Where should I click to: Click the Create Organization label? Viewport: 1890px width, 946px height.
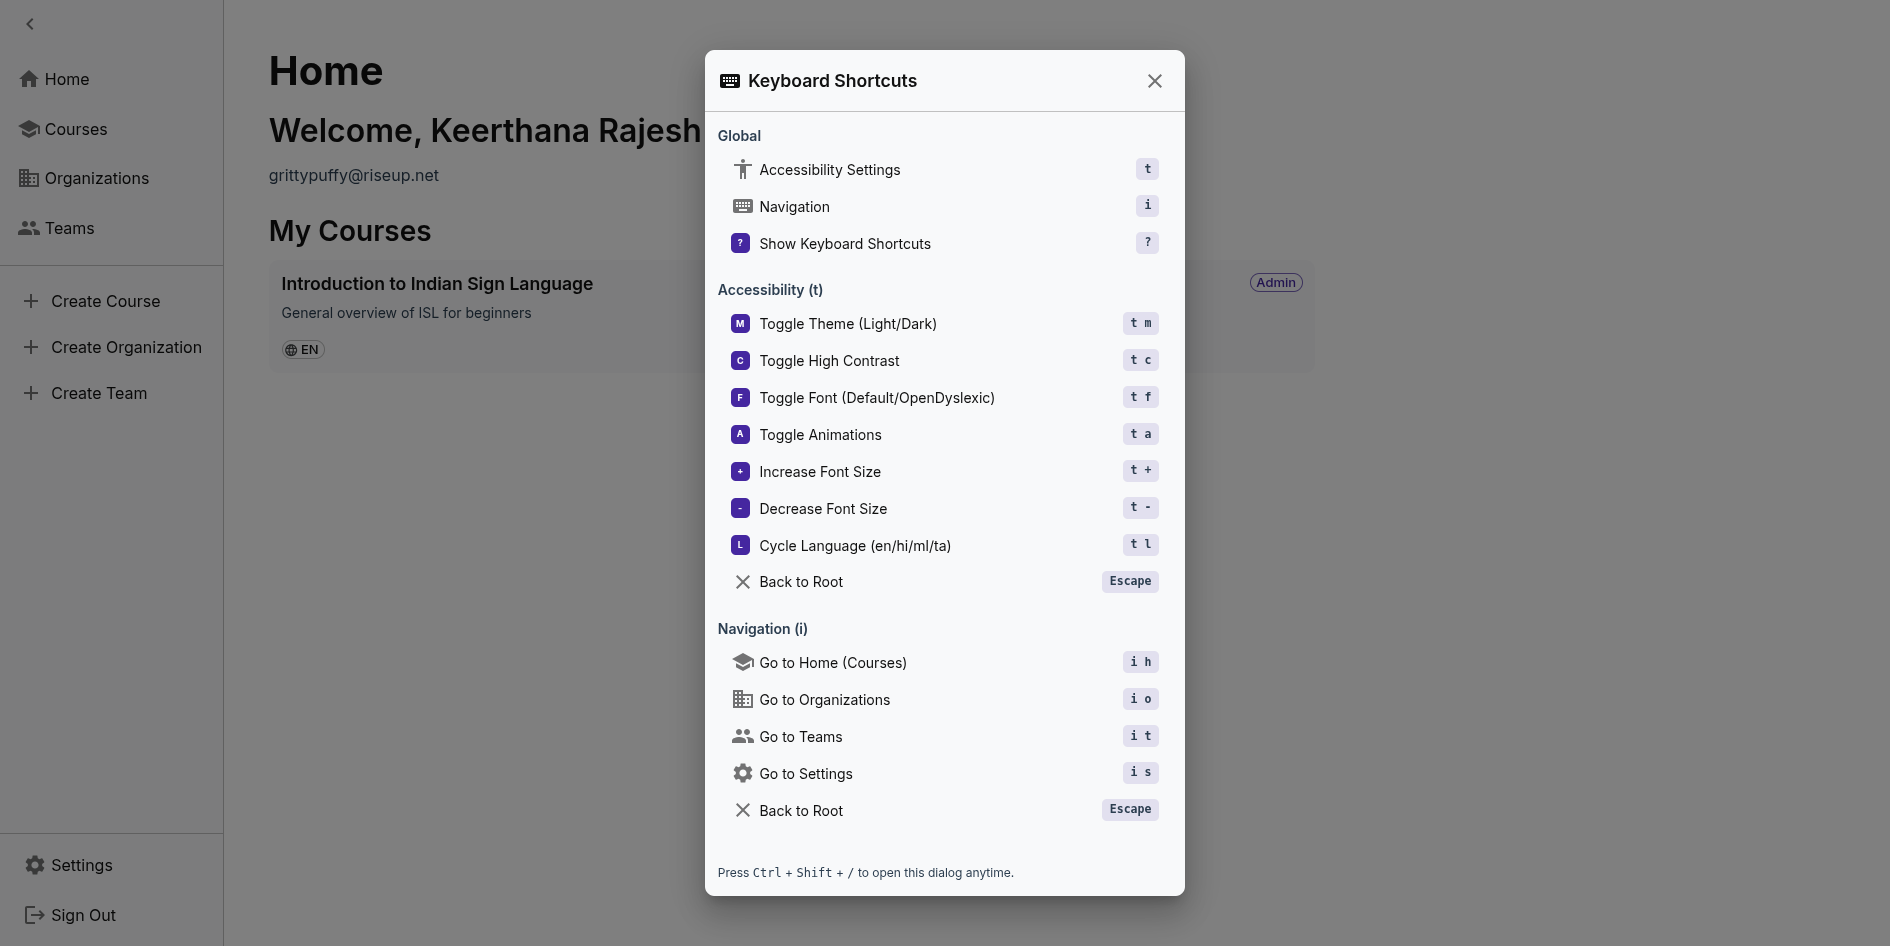[x=127, y=347]
